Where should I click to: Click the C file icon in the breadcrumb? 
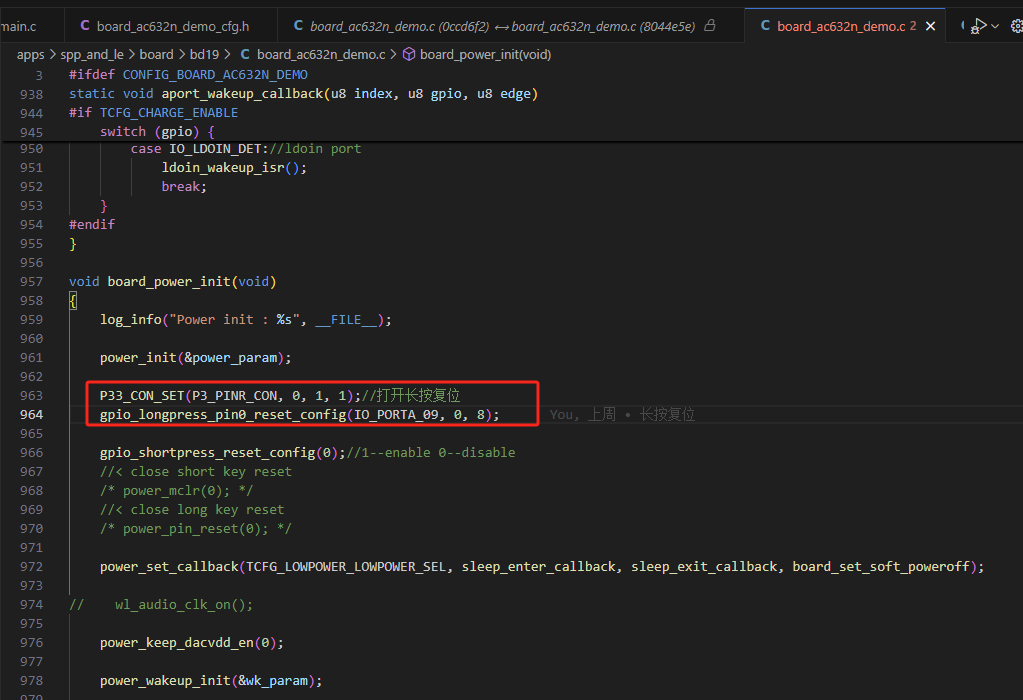click(245, 54)
